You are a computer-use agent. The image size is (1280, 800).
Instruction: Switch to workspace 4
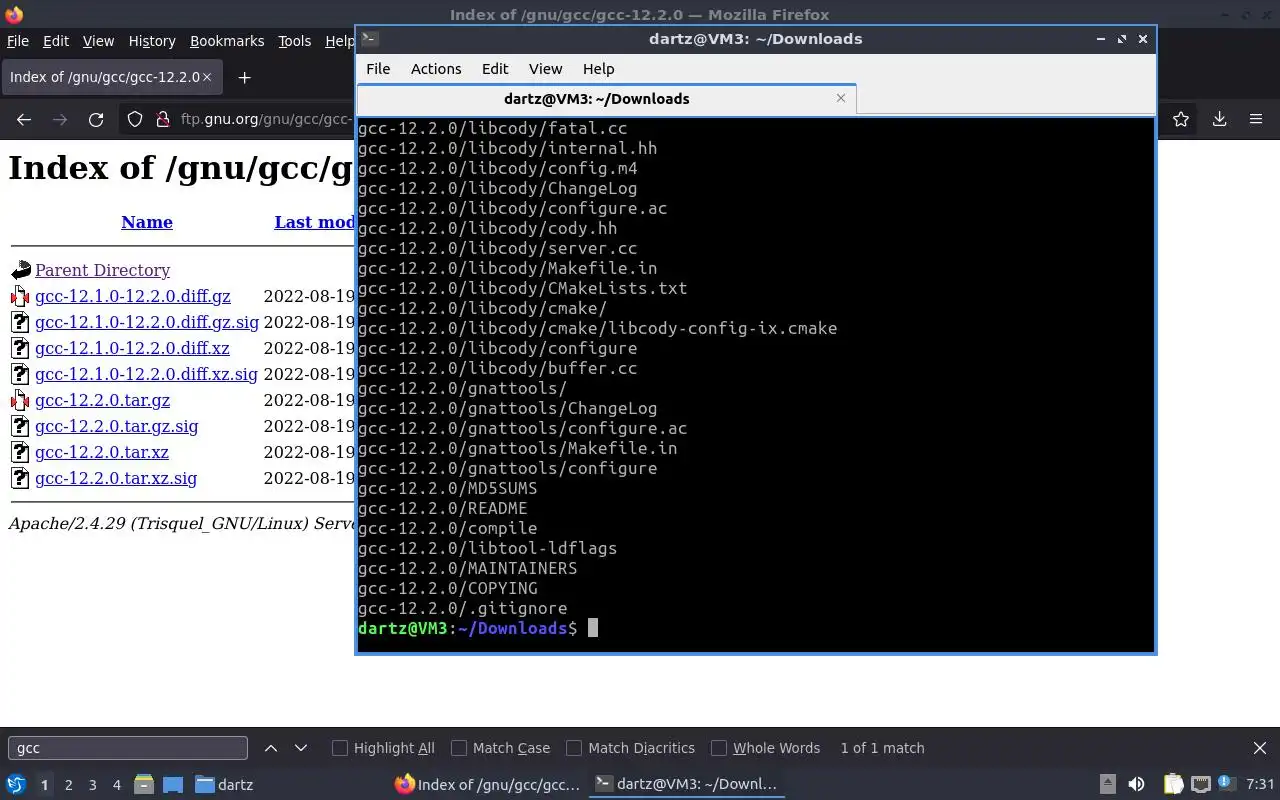coord(117,785)
